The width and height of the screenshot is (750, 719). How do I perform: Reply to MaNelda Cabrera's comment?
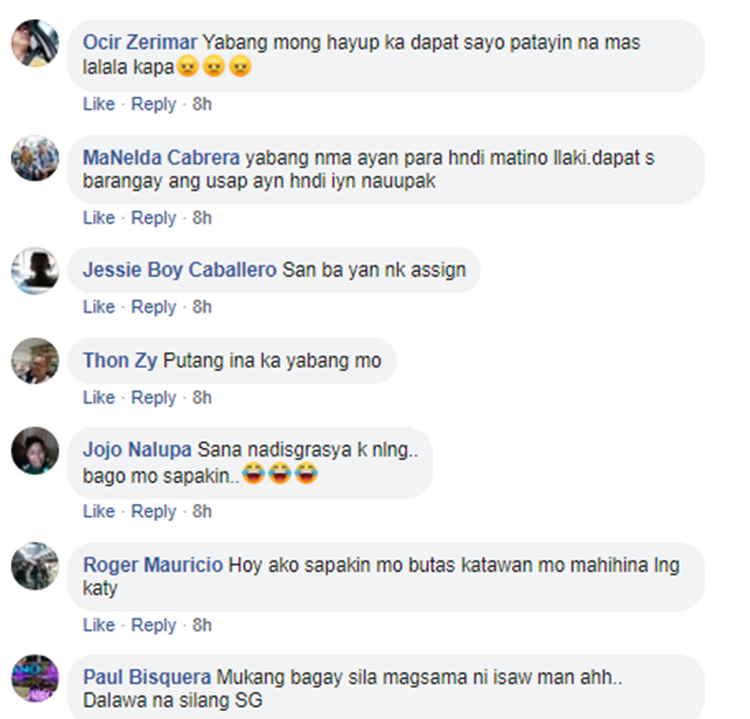pyautogui.click(x=154, y=218)
